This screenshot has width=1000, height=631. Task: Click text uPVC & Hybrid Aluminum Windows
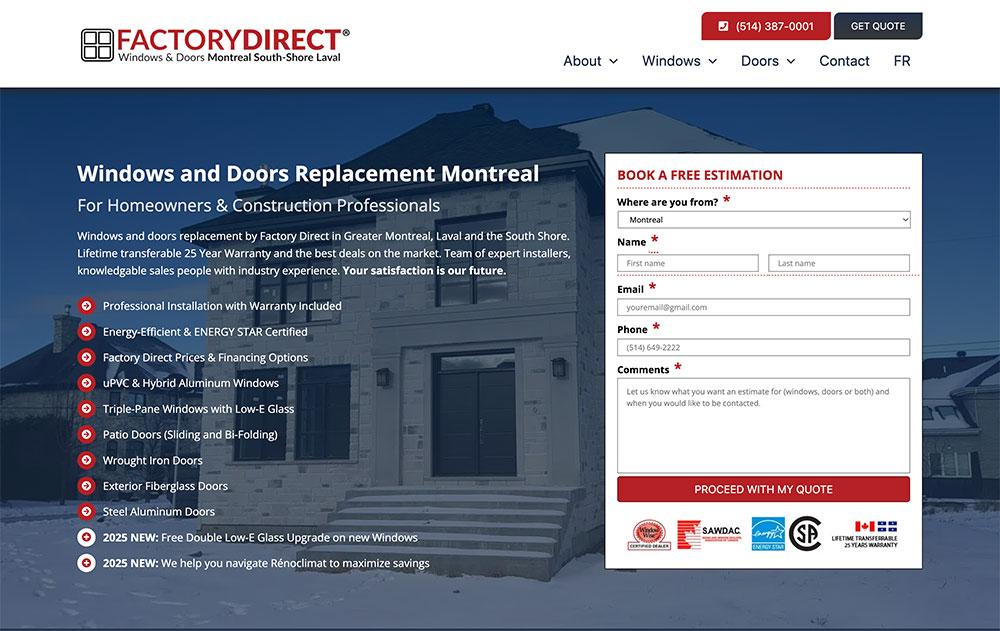coord(191,383)
